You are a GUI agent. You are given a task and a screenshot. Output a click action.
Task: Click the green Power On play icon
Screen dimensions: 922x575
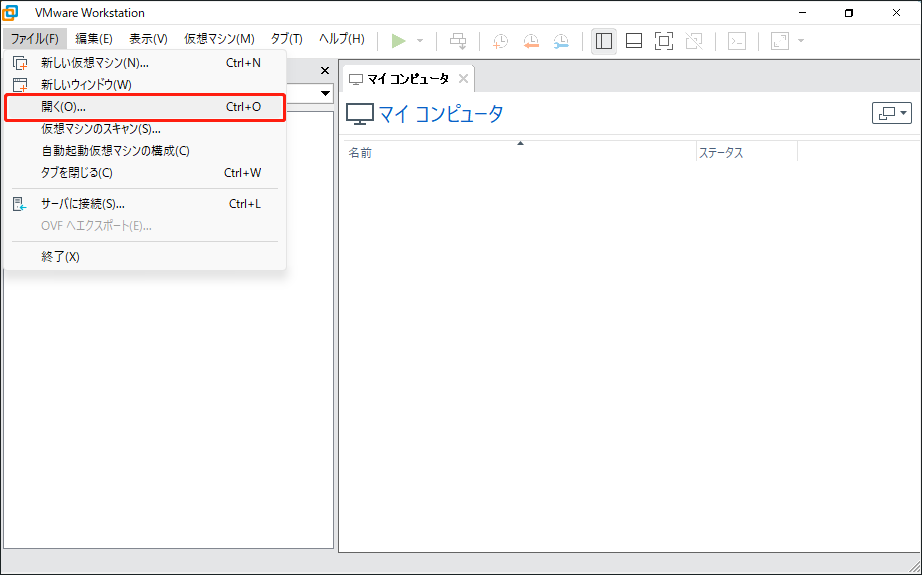tap(399, 41)
